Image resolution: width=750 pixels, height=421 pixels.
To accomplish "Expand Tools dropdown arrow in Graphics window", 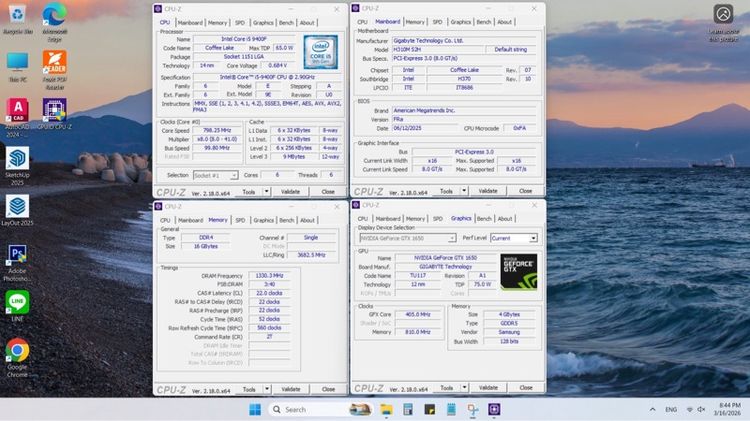I will (x=464, y=388).
